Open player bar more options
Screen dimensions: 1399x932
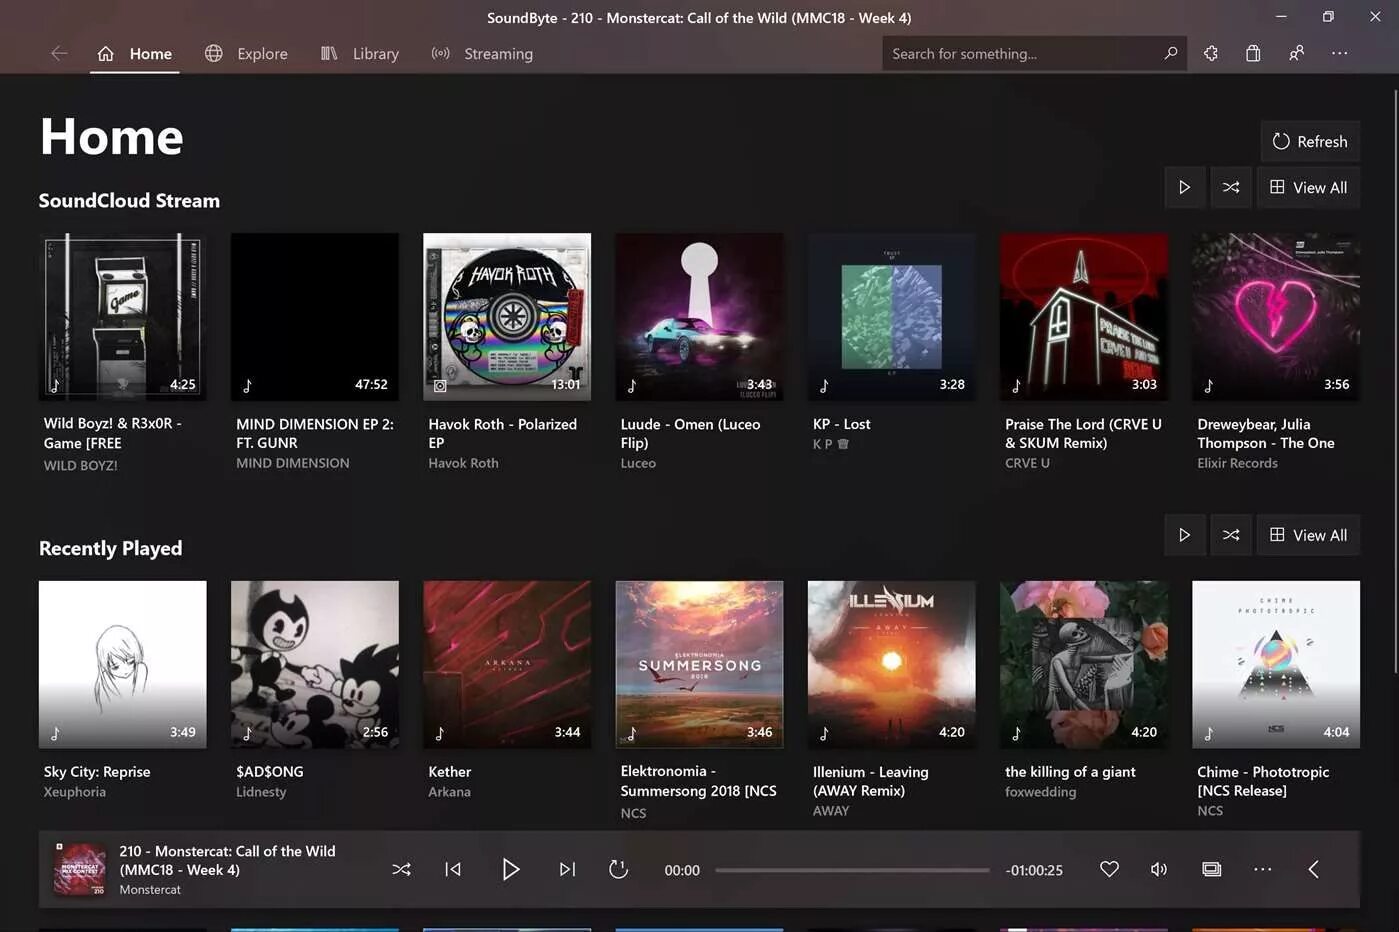(x=1263, y=869)
